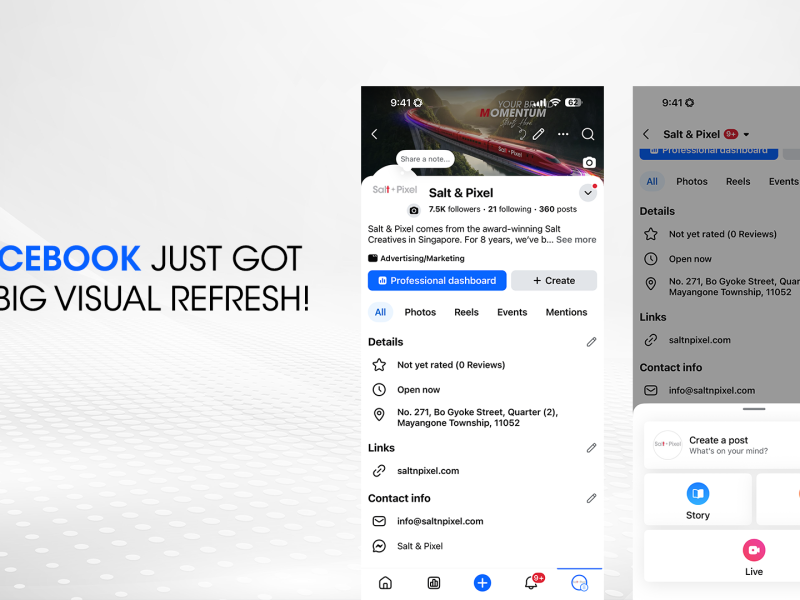
Task: Switch to the Reels tab
Action: coord(466,312)
